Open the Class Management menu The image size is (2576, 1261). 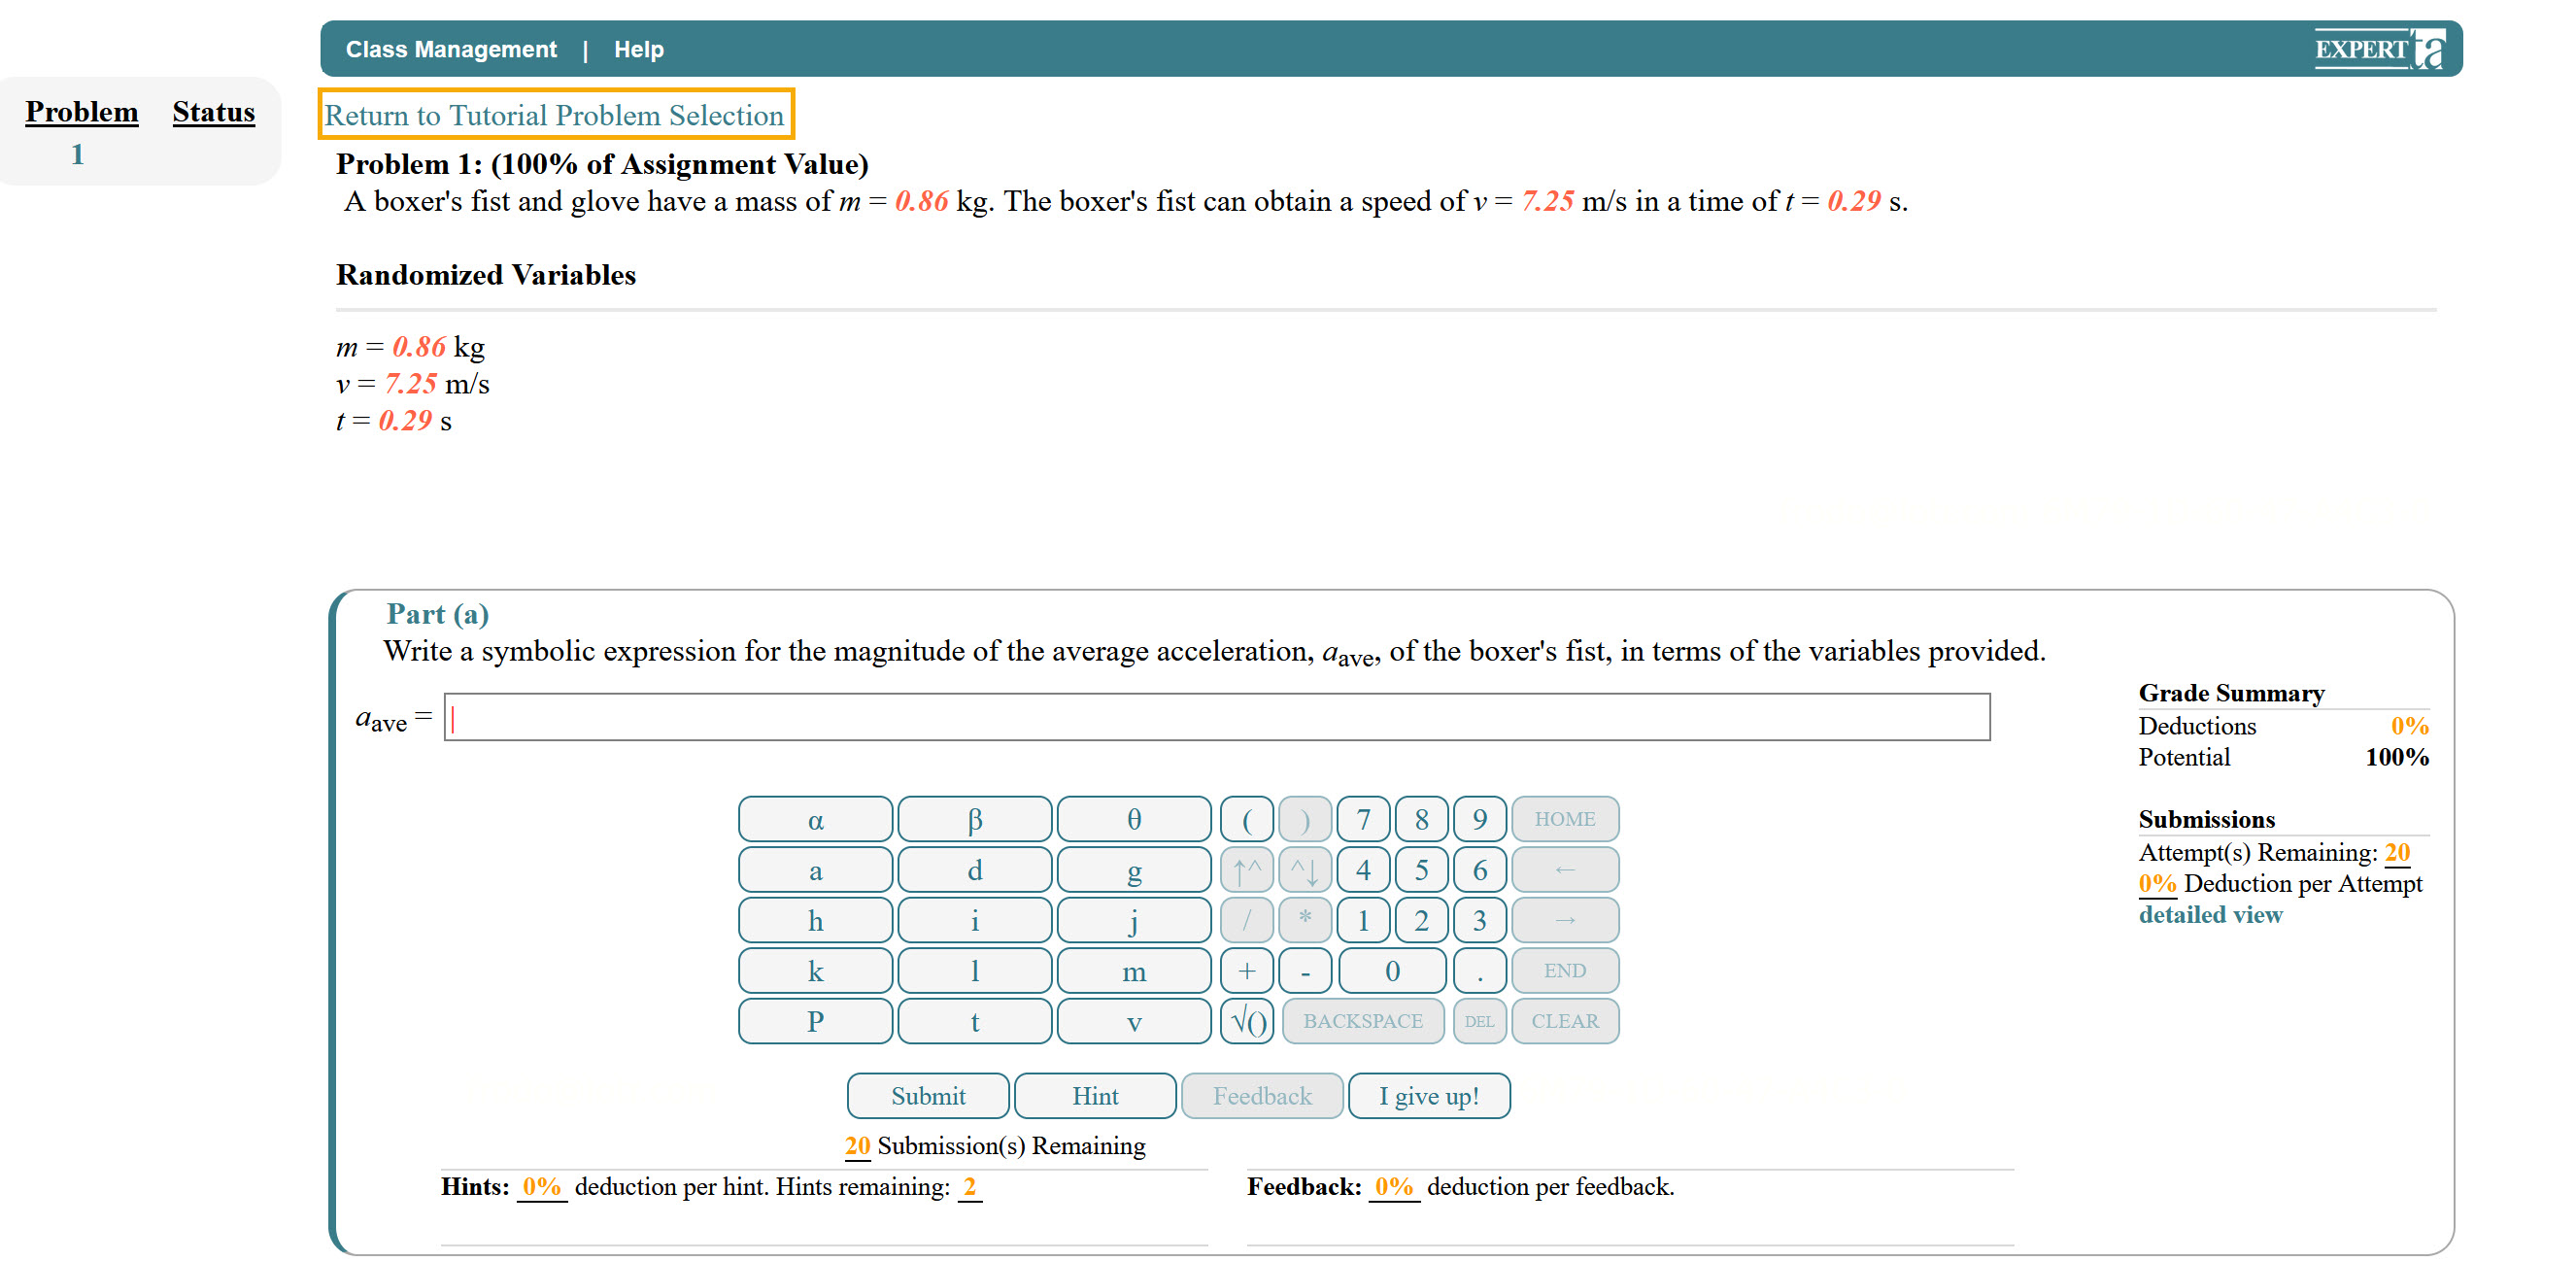(451, 49)
